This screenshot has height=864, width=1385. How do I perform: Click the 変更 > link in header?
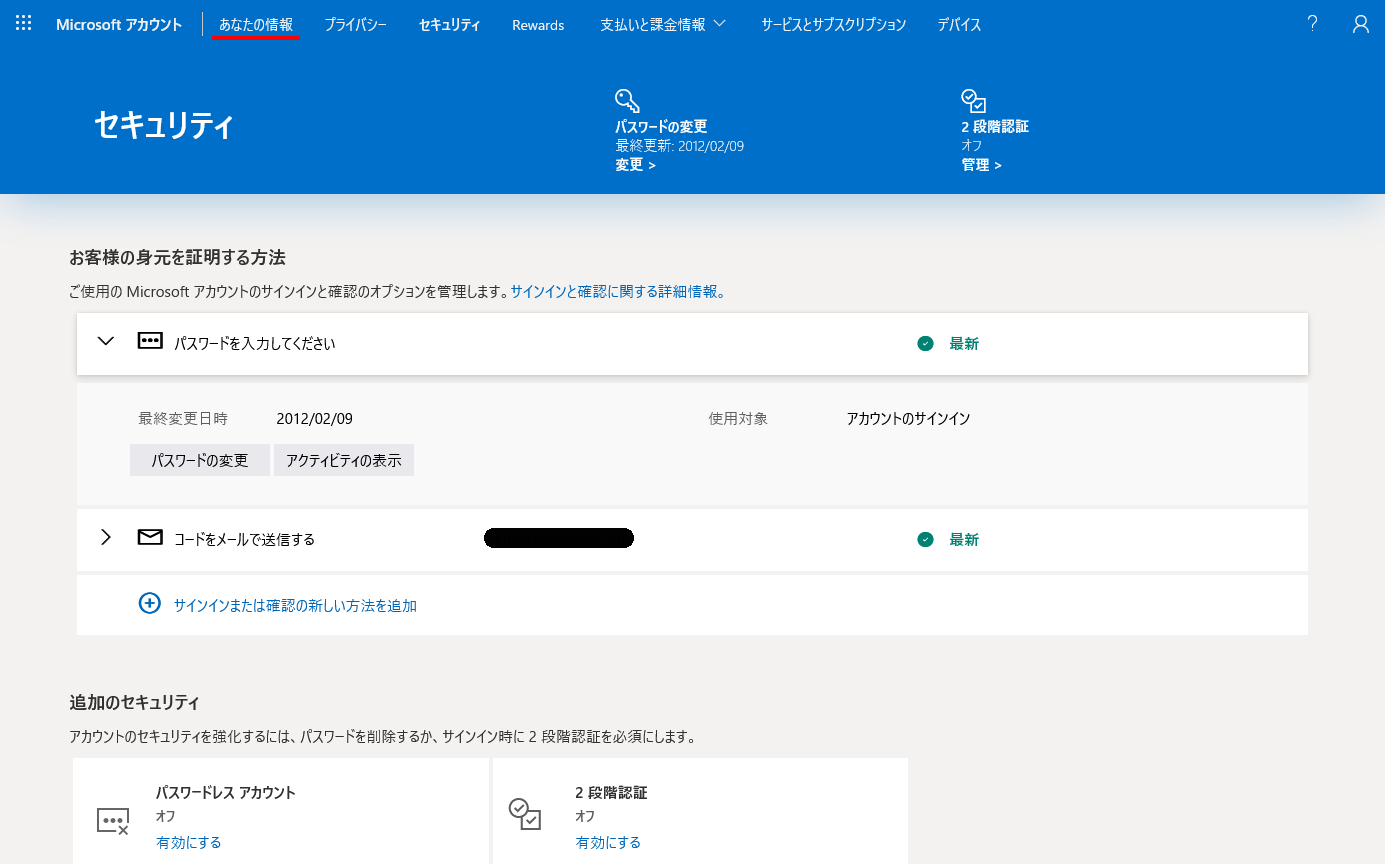(635, 165)
